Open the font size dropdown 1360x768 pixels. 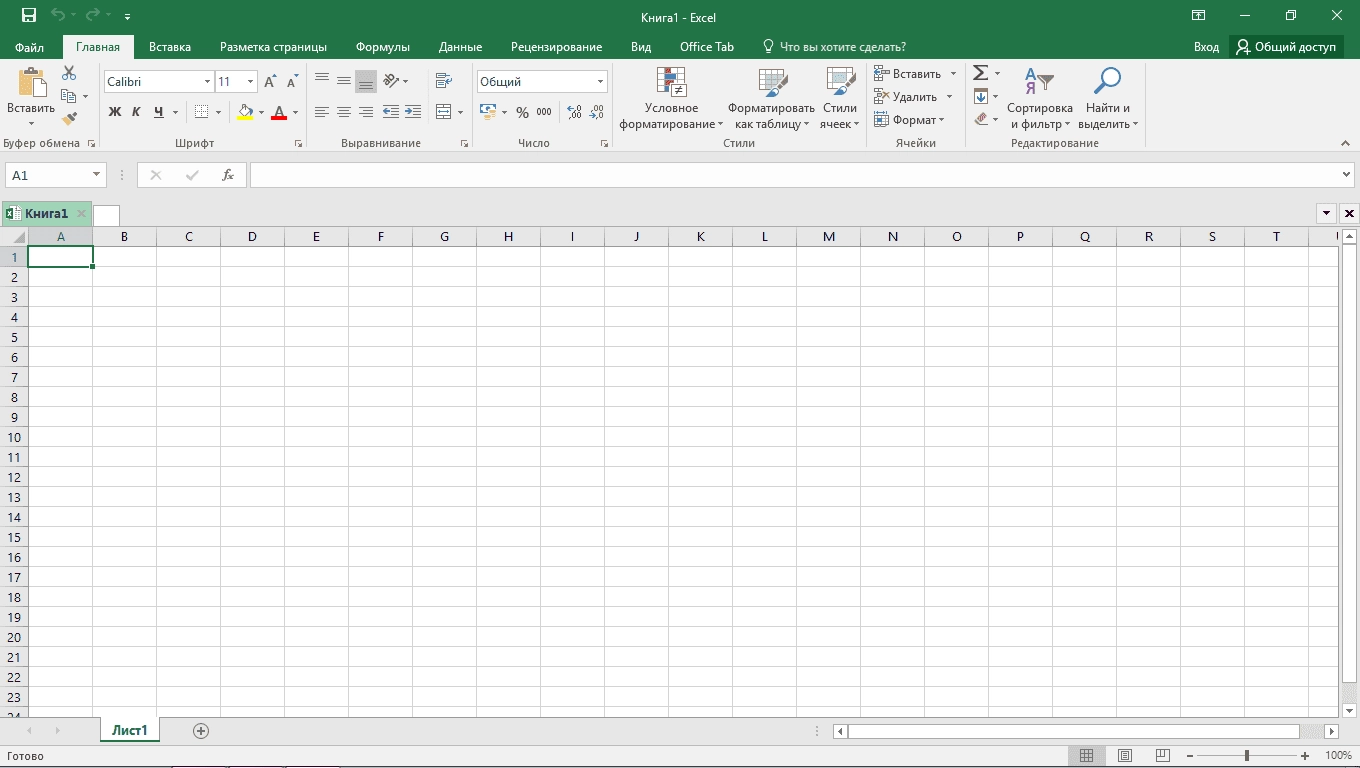[x=251, y=82]
